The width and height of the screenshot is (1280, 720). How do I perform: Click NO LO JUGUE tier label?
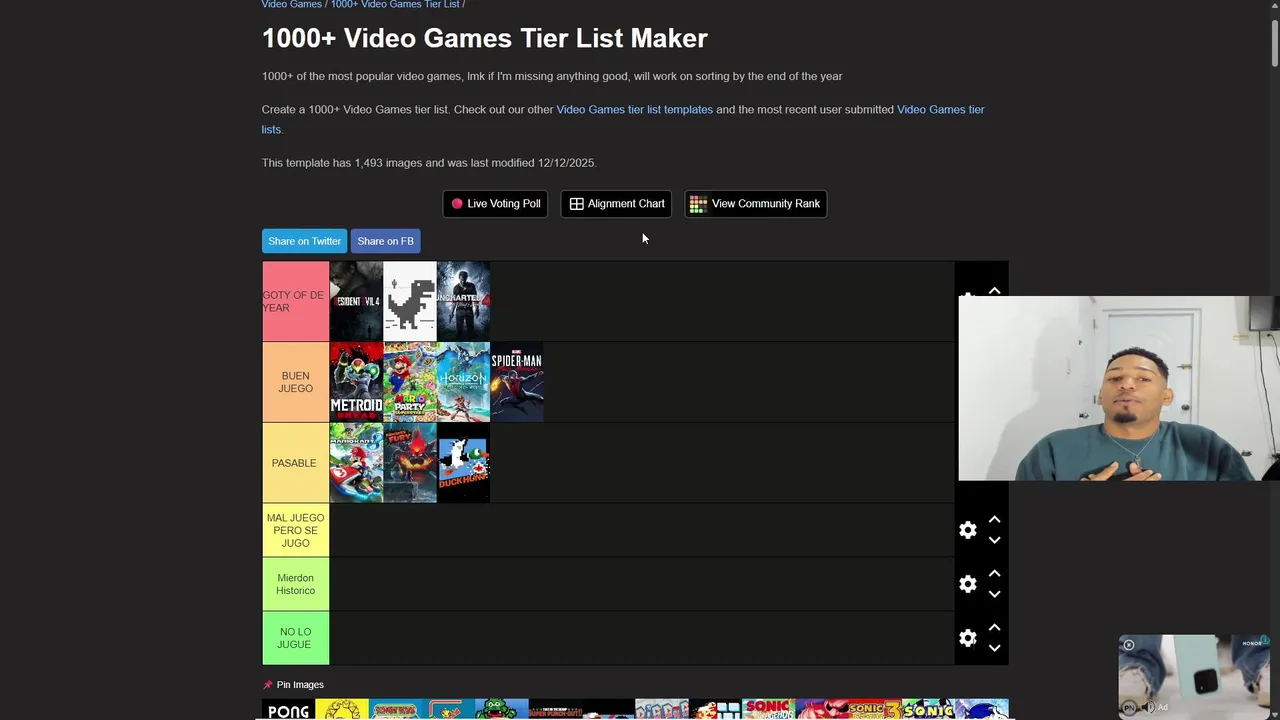click(x=295, y=638)
